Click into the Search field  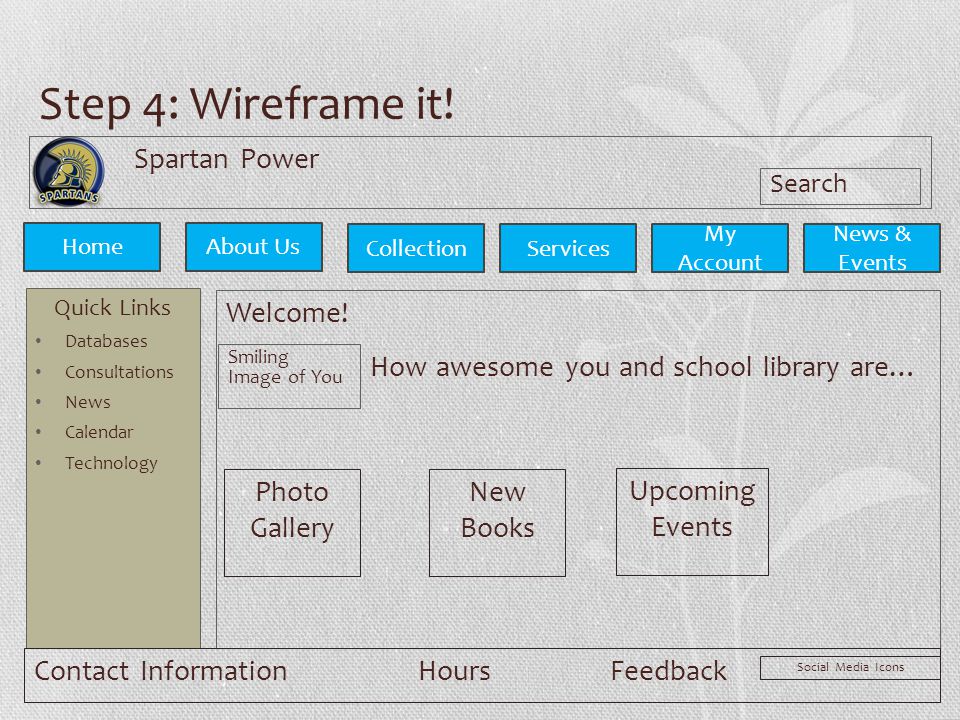[840, 186]
